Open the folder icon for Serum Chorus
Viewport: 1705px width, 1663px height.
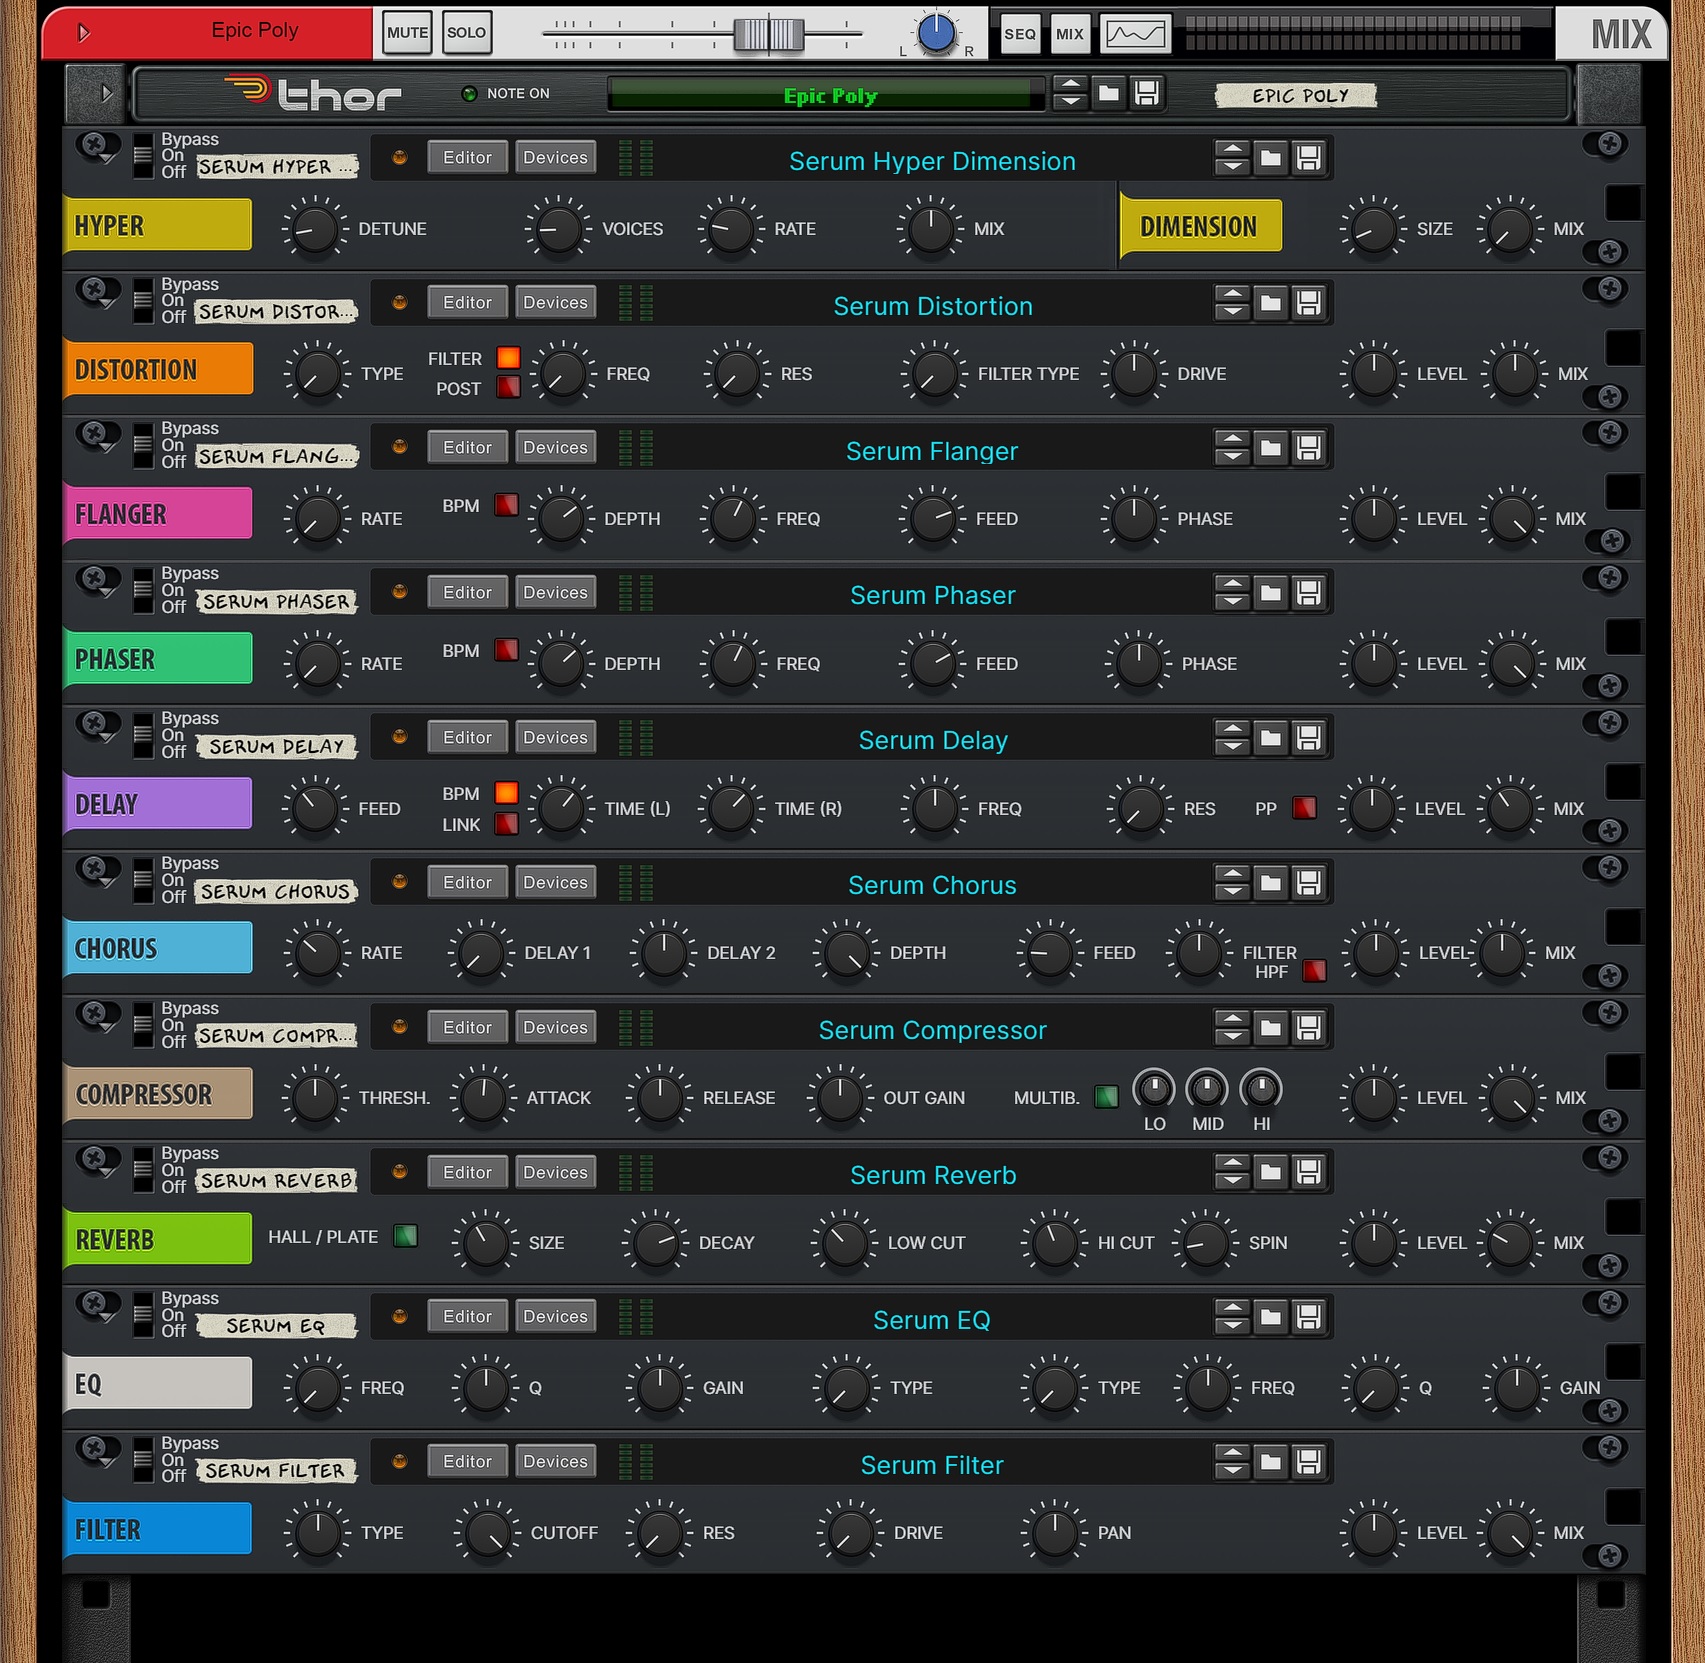(1270, 883)
